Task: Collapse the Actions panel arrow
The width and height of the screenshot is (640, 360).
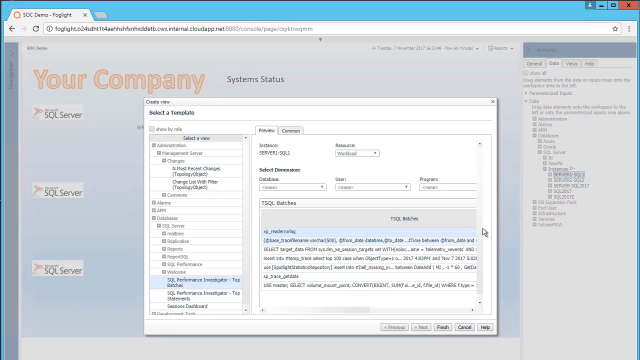Action: tap(528, 50)
